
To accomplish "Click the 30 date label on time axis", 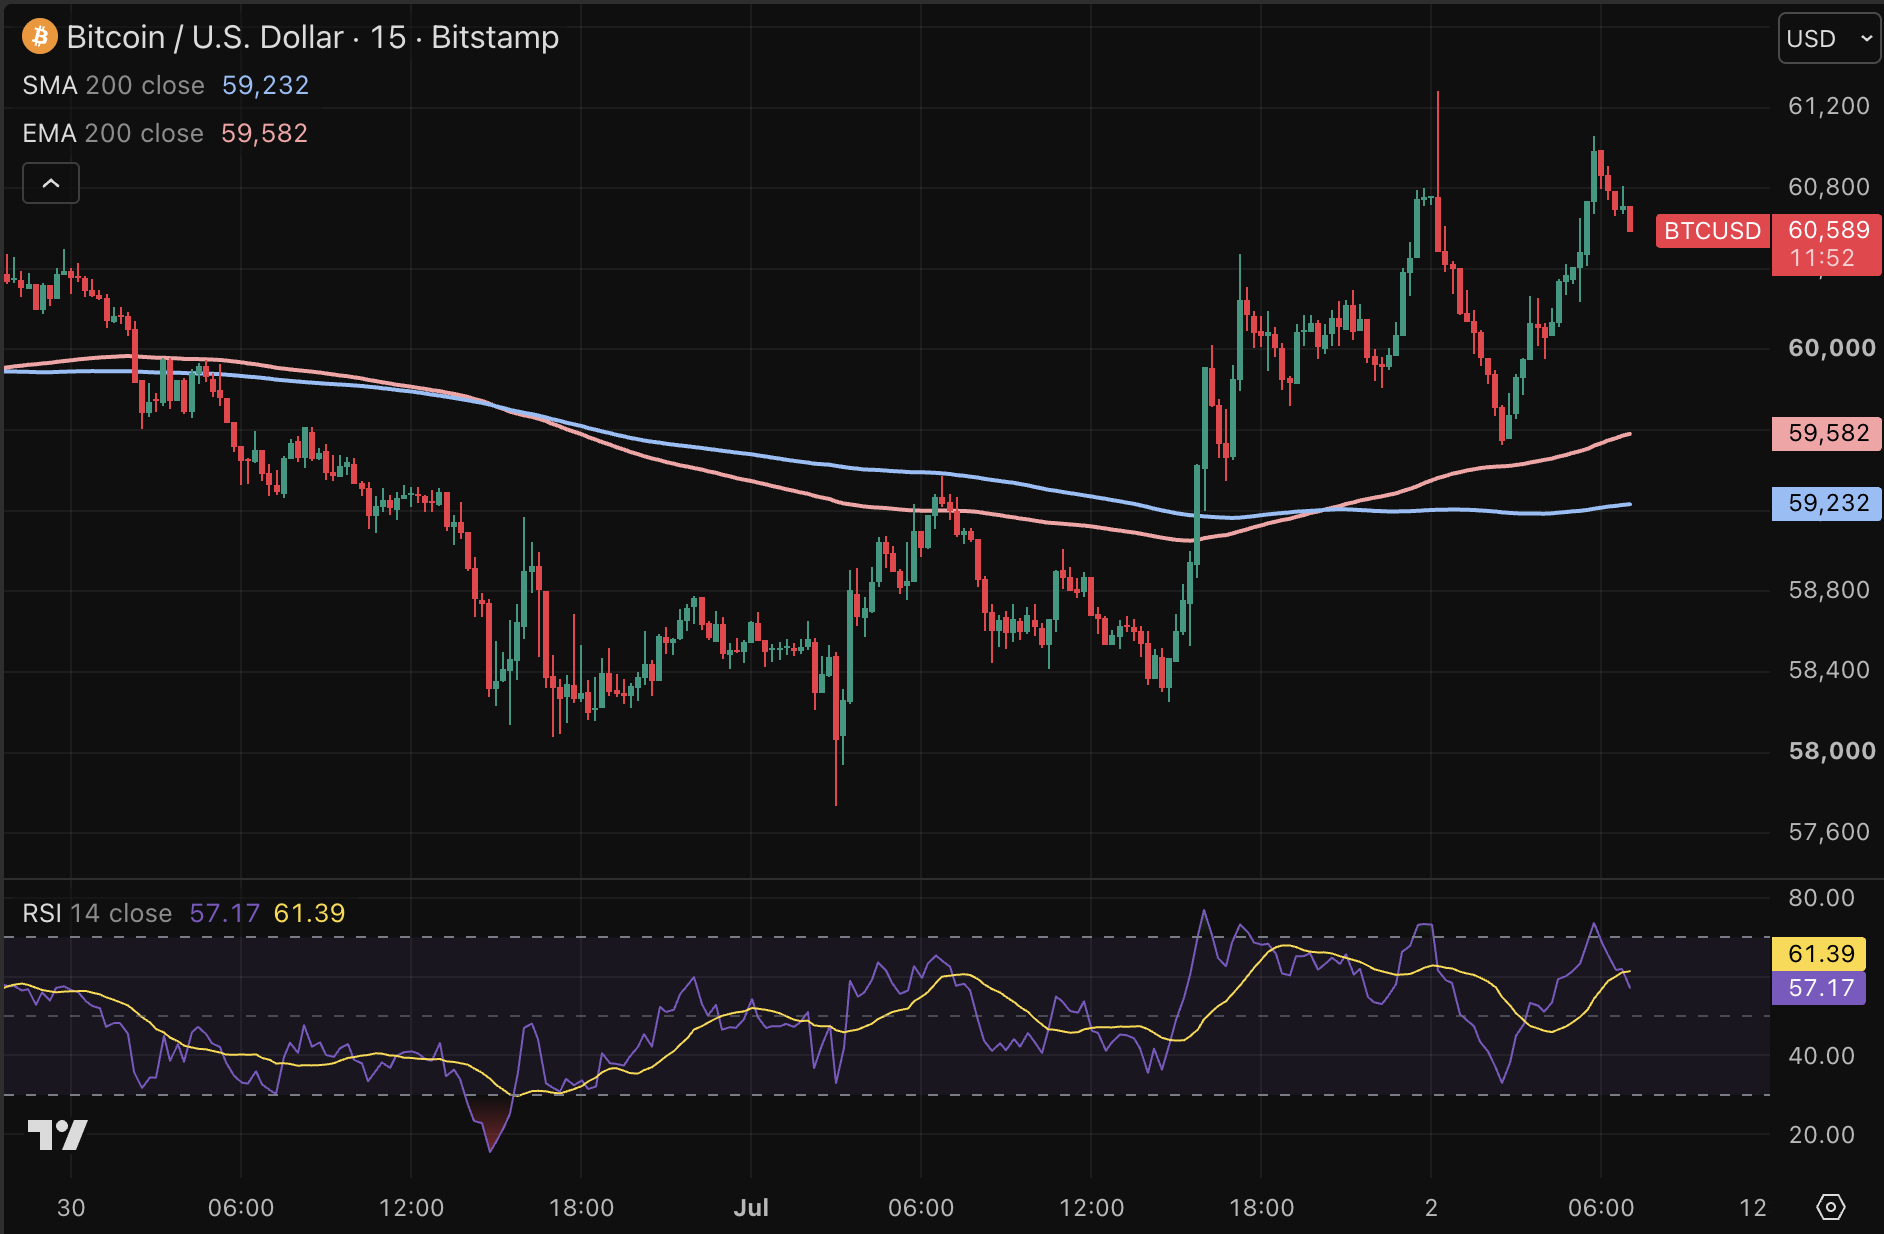I will coord(71,1208).
